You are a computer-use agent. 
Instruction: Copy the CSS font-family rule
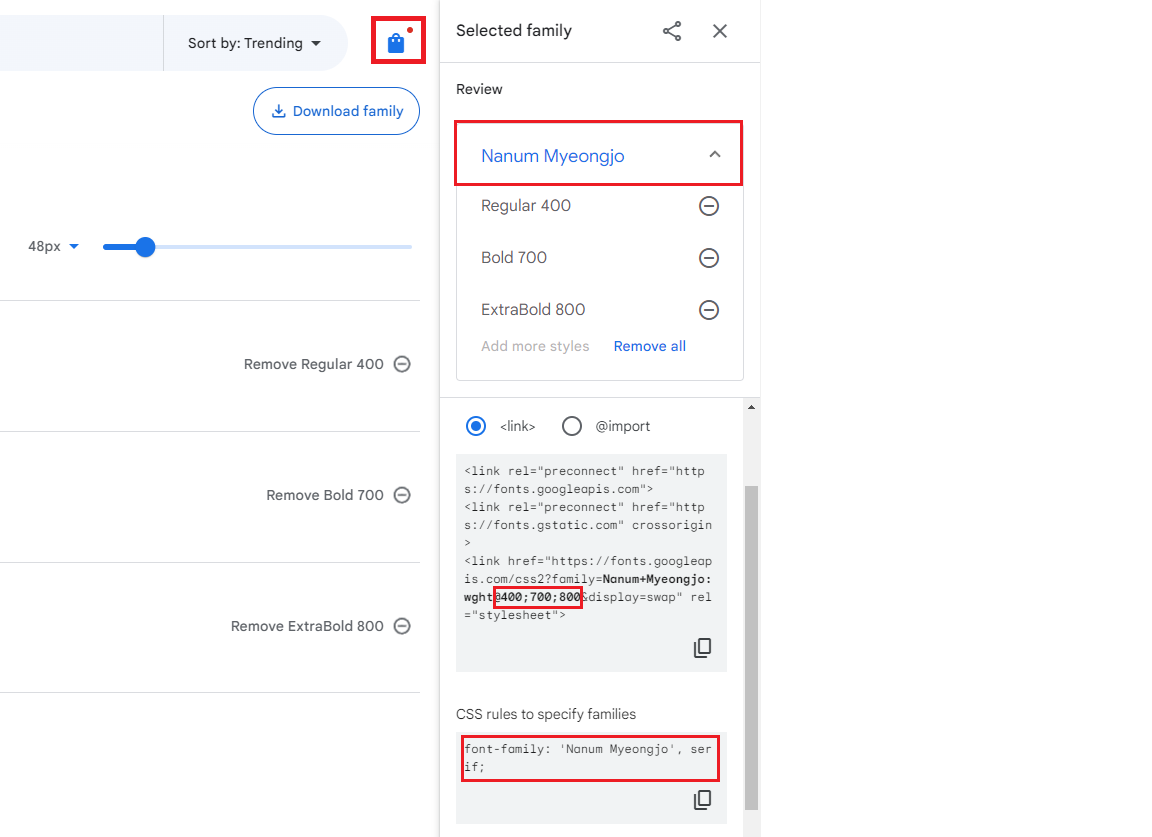[x=702, y=800]
